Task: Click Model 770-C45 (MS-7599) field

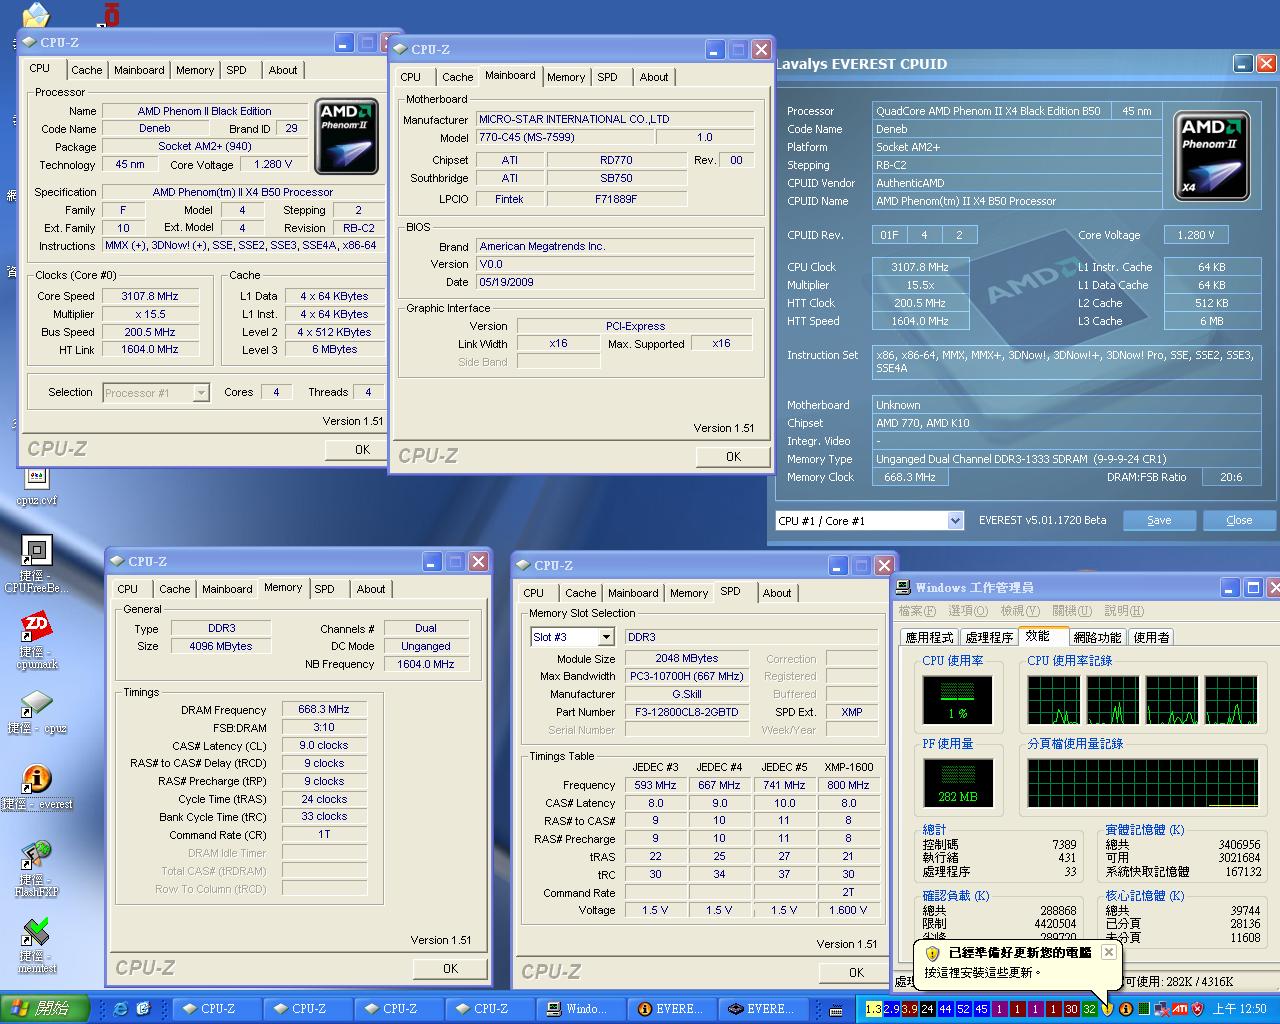Action: point(564,137)
